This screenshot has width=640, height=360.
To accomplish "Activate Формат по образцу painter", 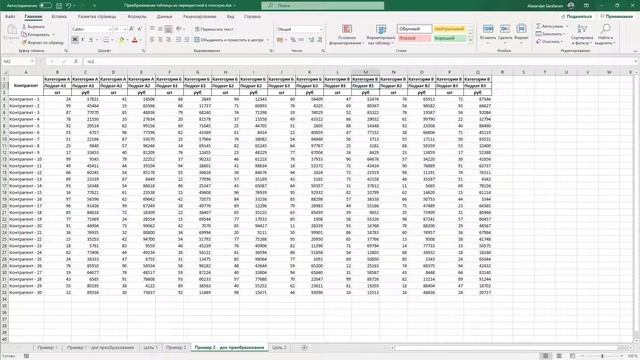I will coord(42,42).
